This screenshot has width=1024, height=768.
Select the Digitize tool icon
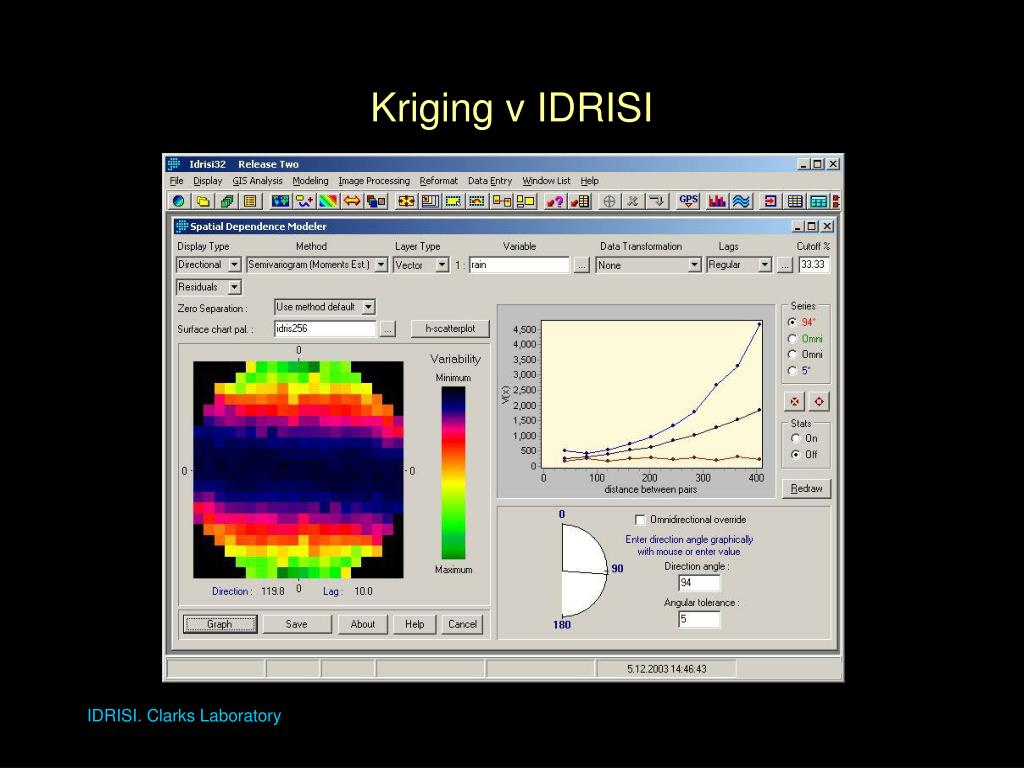point(304,201)
